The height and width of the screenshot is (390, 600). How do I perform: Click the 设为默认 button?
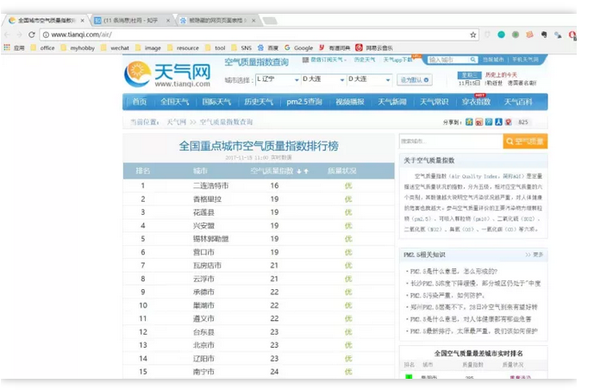(414, 80)
